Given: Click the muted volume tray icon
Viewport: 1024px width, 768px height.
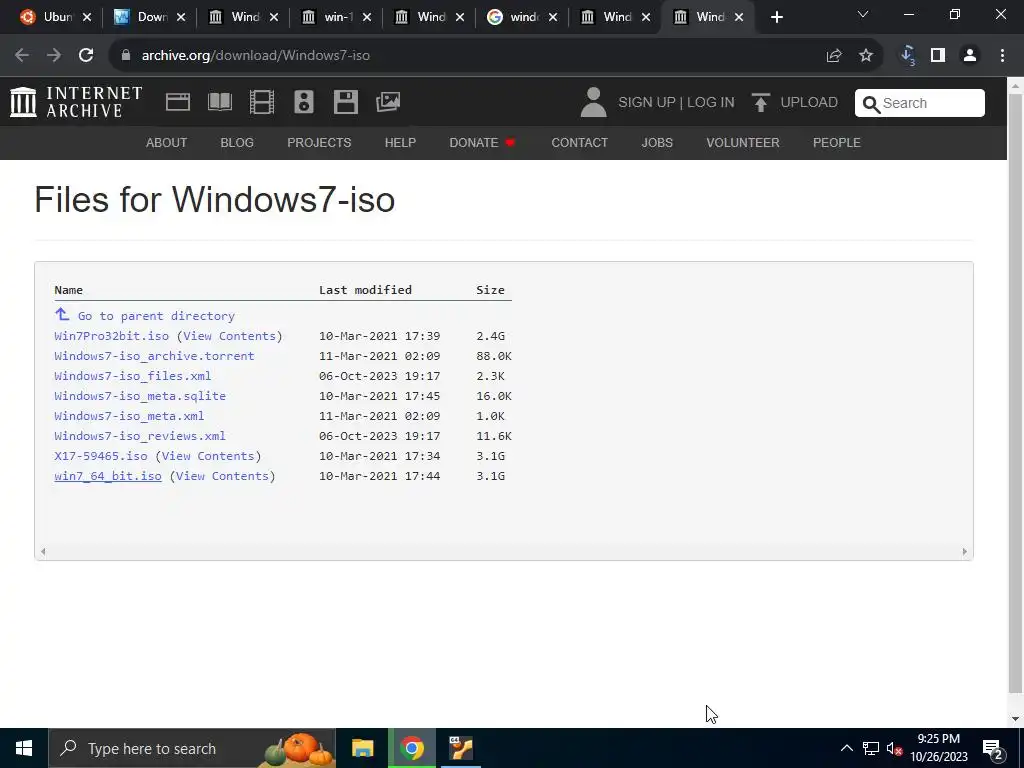Looking at the screenshot, I should 894,748.
